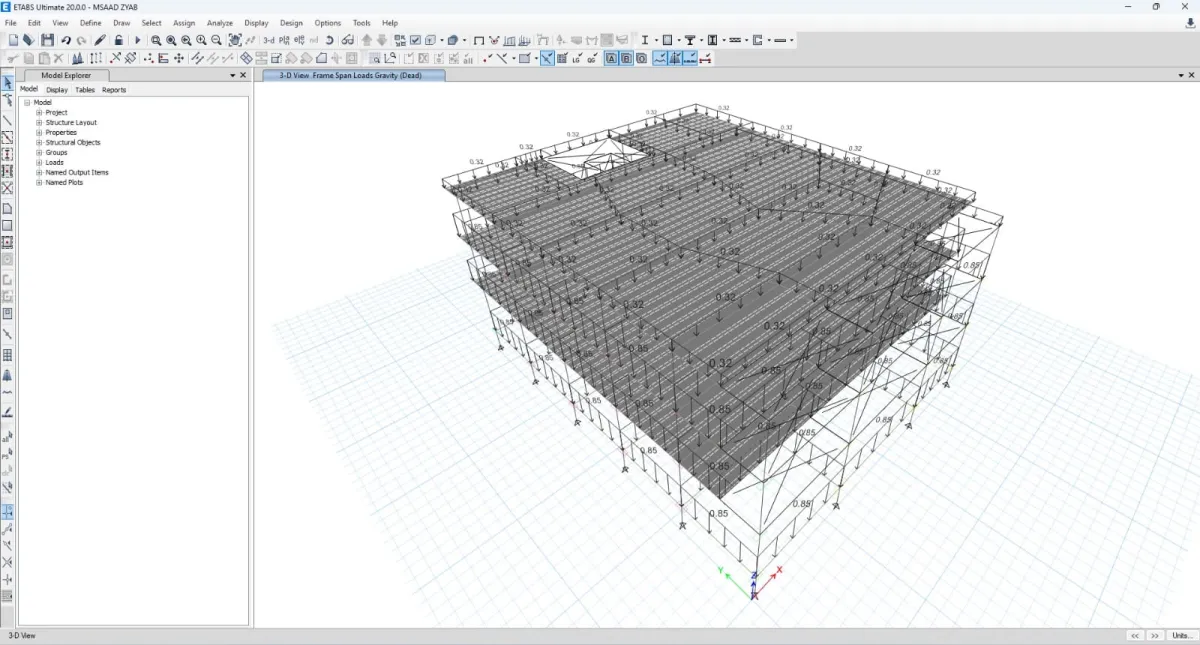Open the Options menu
This screenshot has width=1200, height=645.
click(x=327, y=23)
